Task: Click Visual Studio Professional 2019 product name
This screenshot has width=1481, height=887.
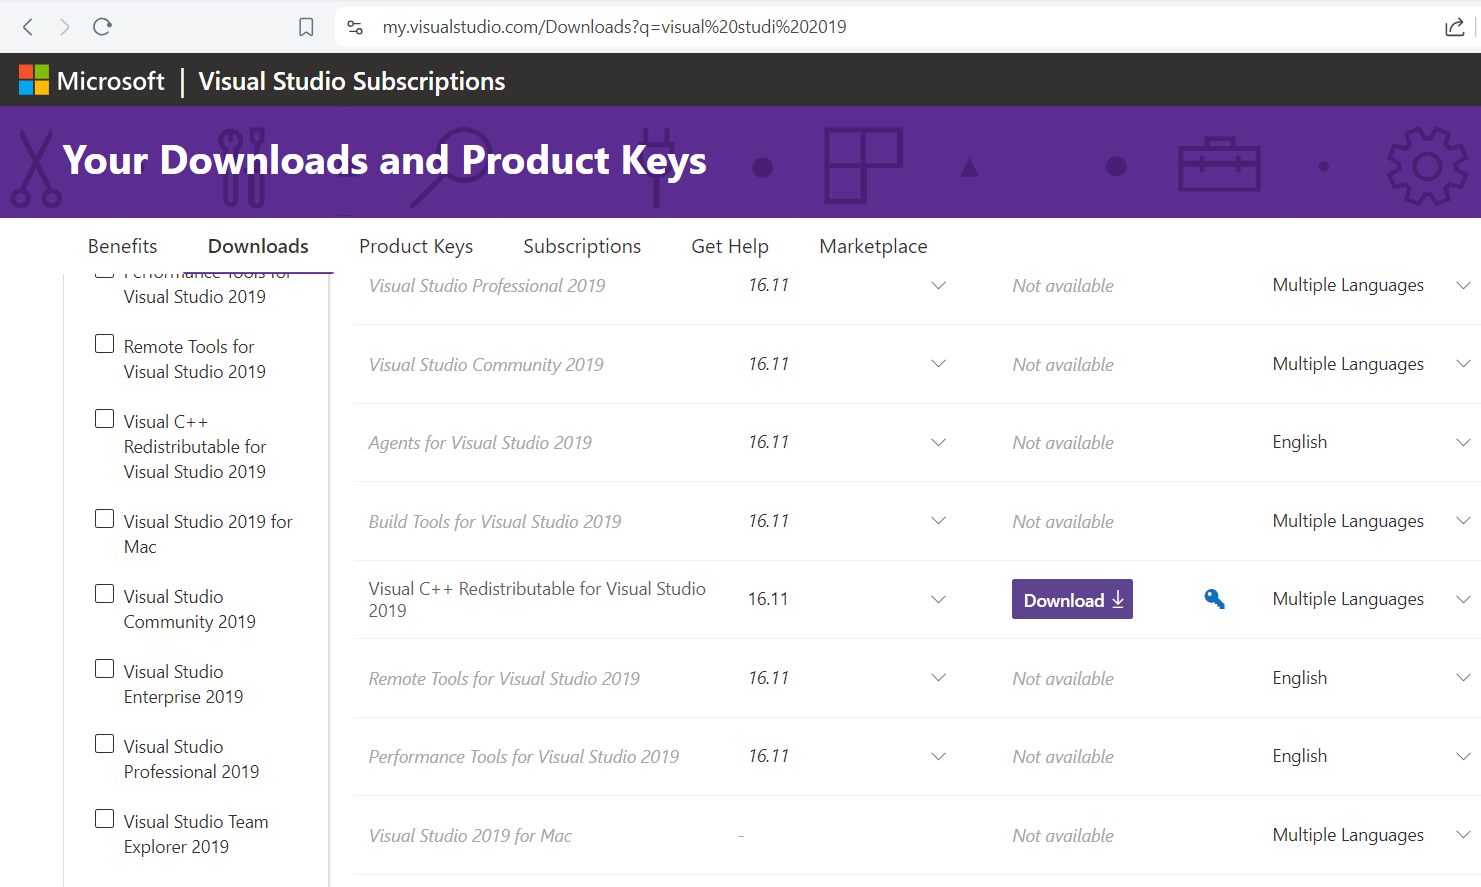Action: tap(487, 286)
